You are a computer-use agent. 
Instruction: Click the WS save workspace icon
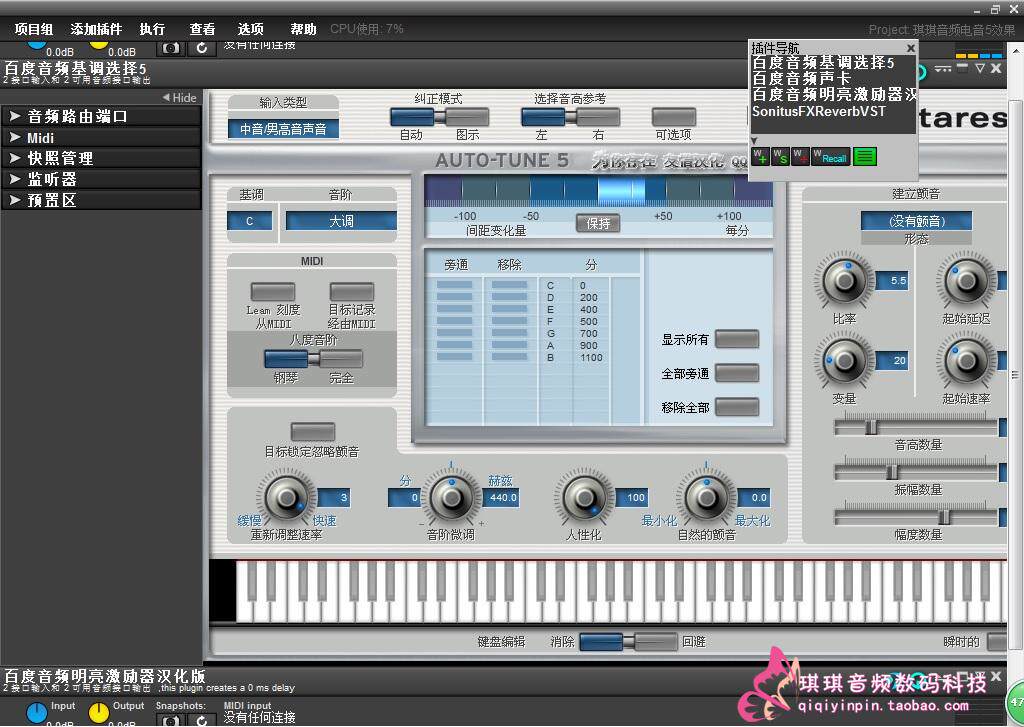coord(780,157)
